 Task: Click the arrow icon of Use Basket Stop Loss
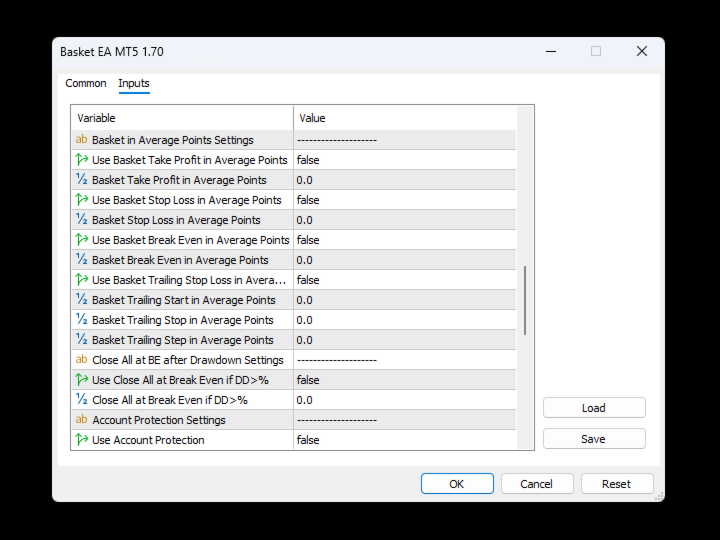[x=81, y=200]
